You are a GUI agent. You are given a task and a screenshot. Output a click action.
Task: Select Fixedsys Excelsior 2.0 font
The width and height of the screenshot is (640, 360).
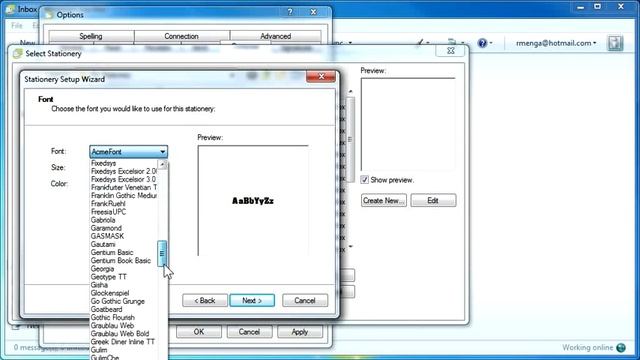(x=124, y=171)
